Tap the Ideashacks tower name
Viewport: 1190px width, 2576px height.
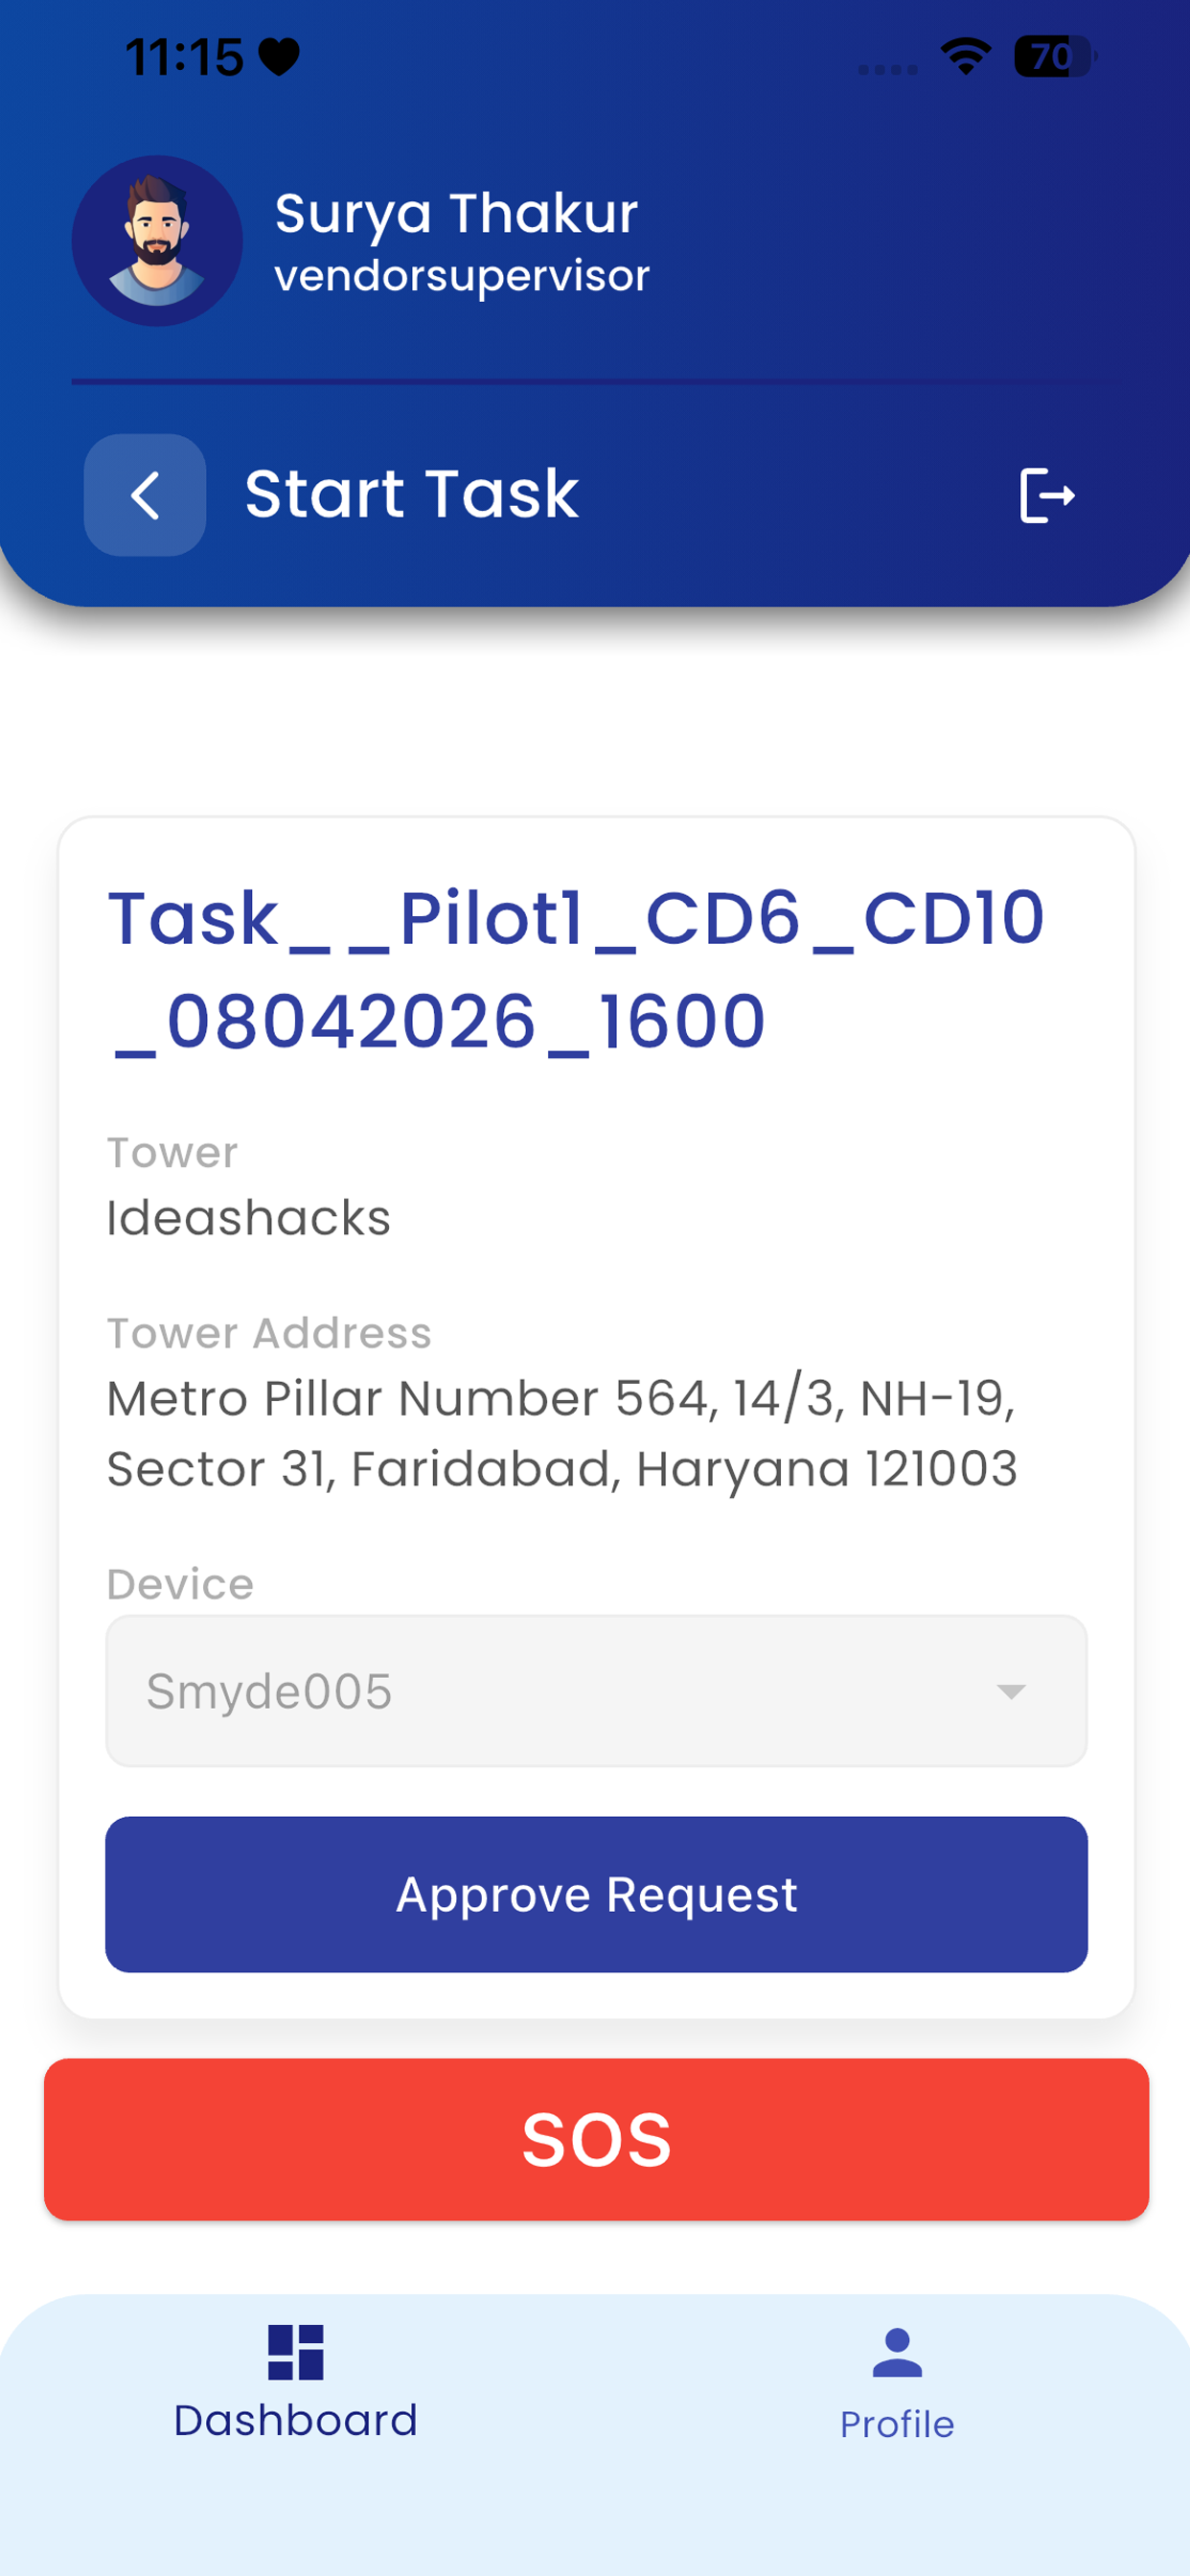(249, 1218)
